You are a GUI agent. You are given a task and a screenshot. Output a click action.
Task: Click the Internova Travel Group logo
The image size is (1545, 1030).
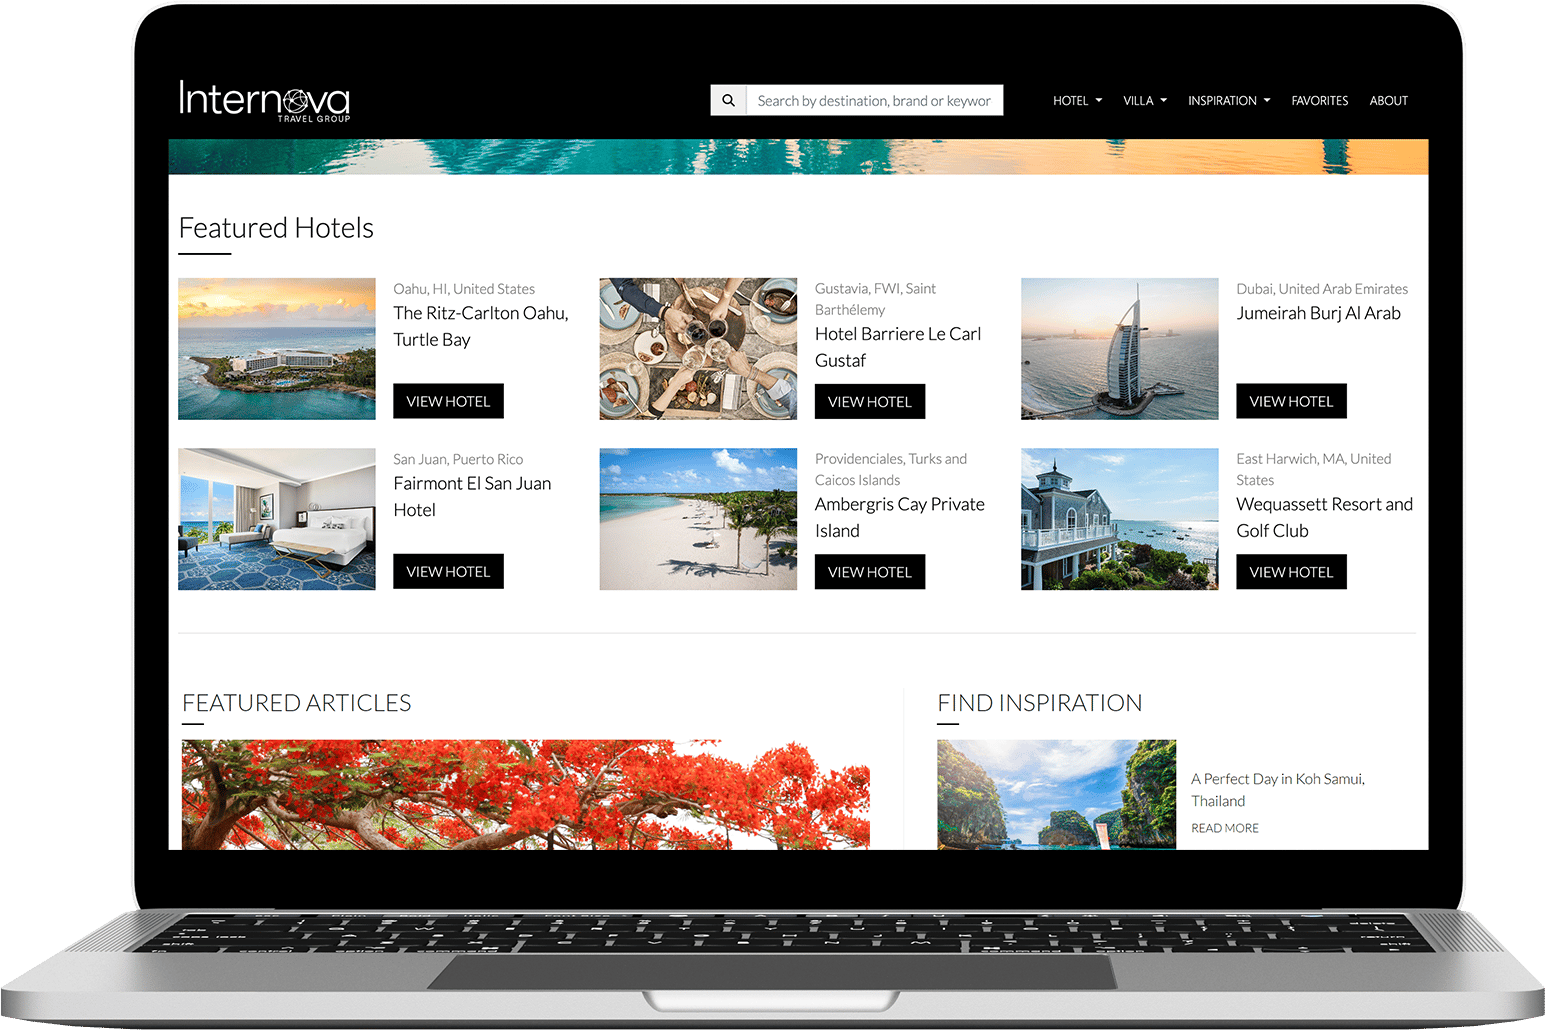click(x=264, y=101)
